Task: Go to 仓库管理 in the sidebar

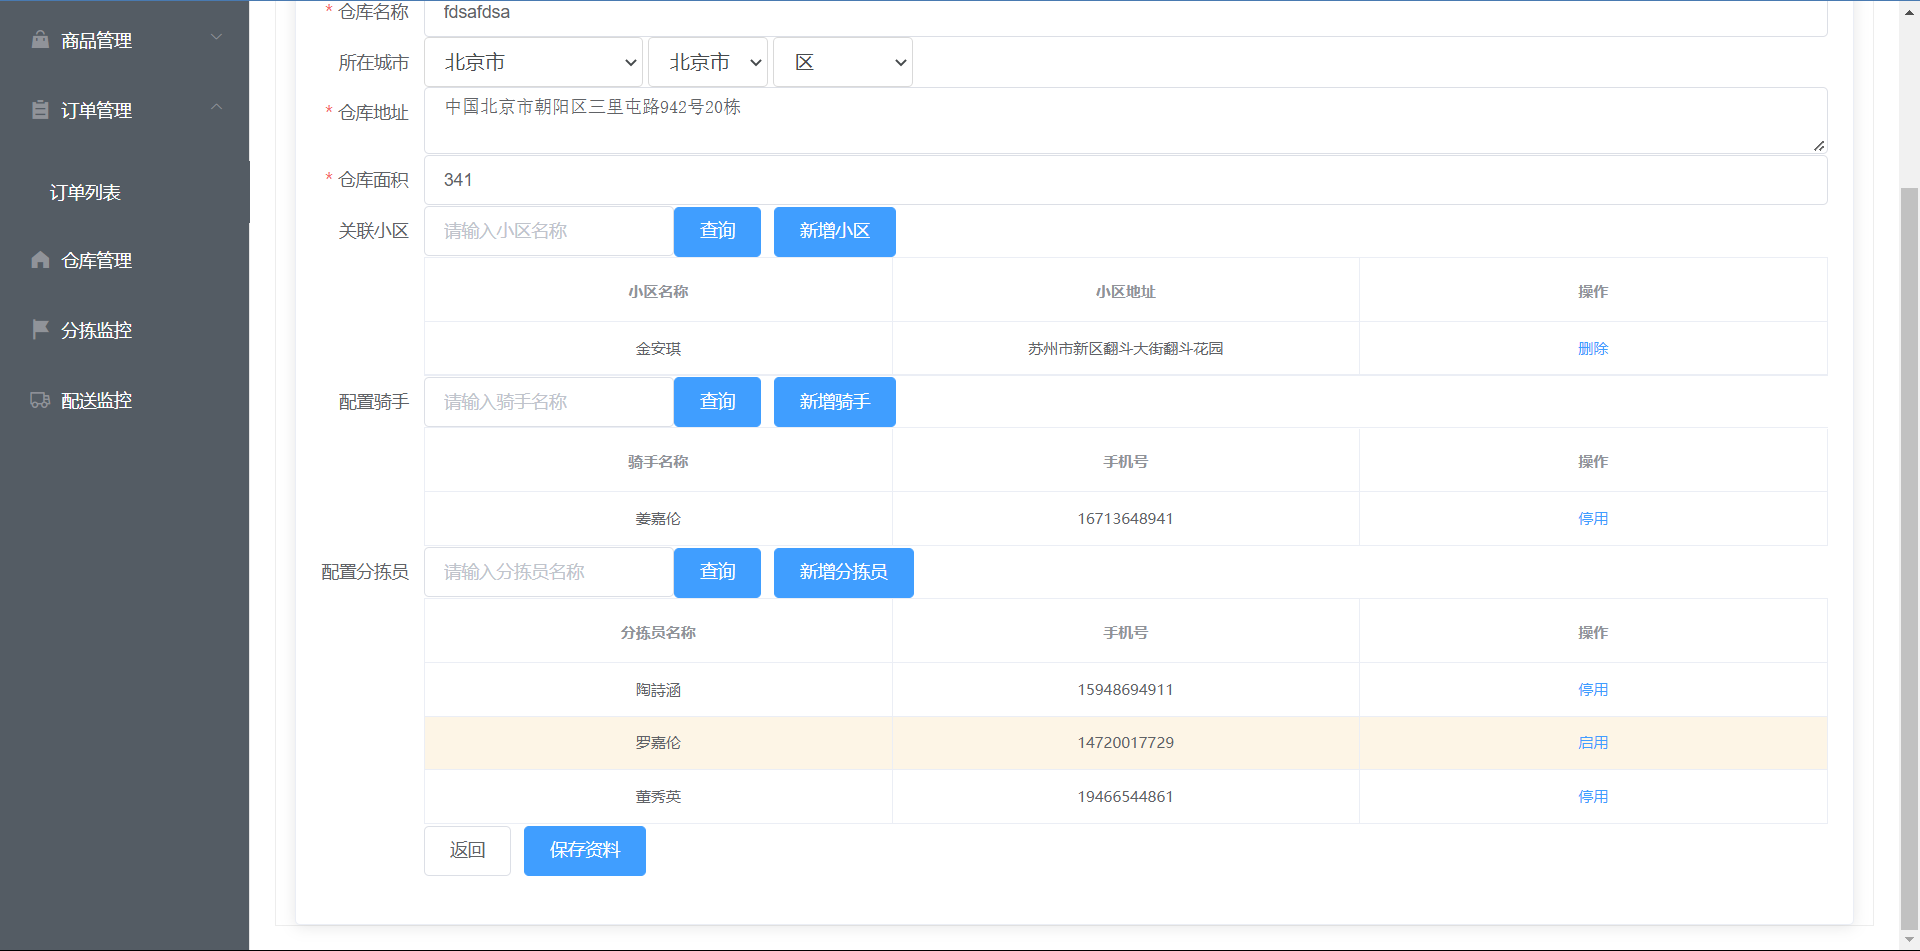Action: coord(124,260)
